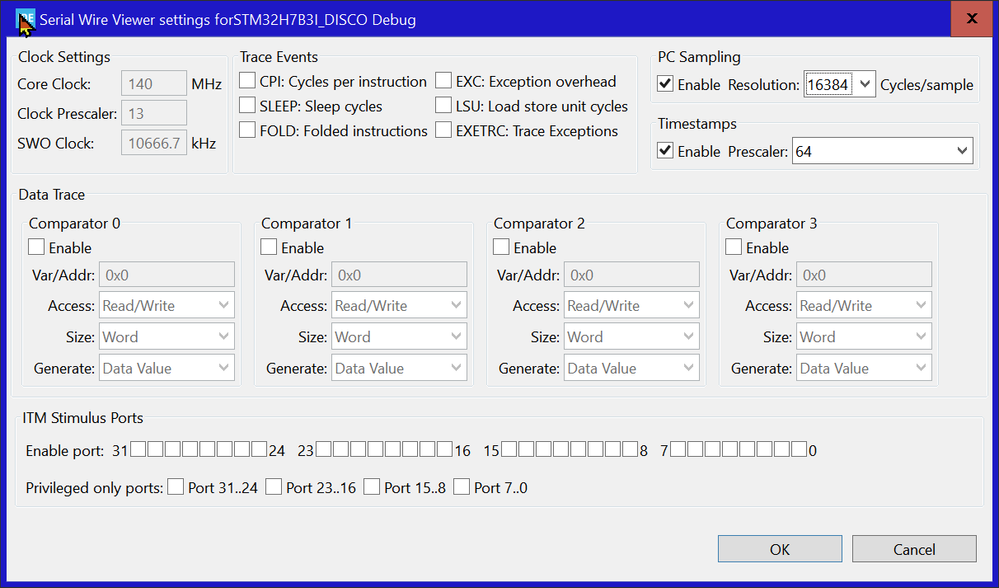999x588 pixels.
Task: Check FOLD: Folded instructions option
Action: pyautogui.click(x=247, y=130)
